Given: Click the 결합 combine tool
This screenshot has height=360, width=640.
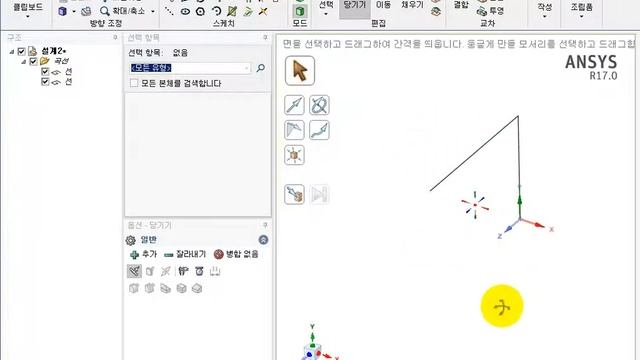Looking at the screenshot, I should click(461, 5).
